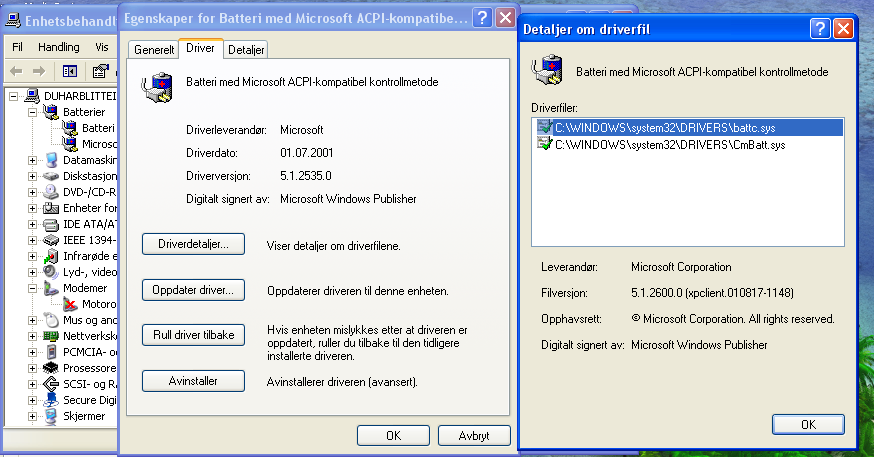
Task: Open the Properties toolbar icon
Action: (100, 71)
